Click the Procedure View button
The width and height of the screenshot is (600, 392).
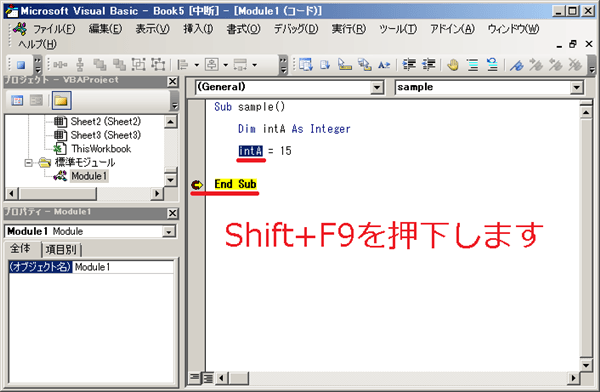point(195,379)
